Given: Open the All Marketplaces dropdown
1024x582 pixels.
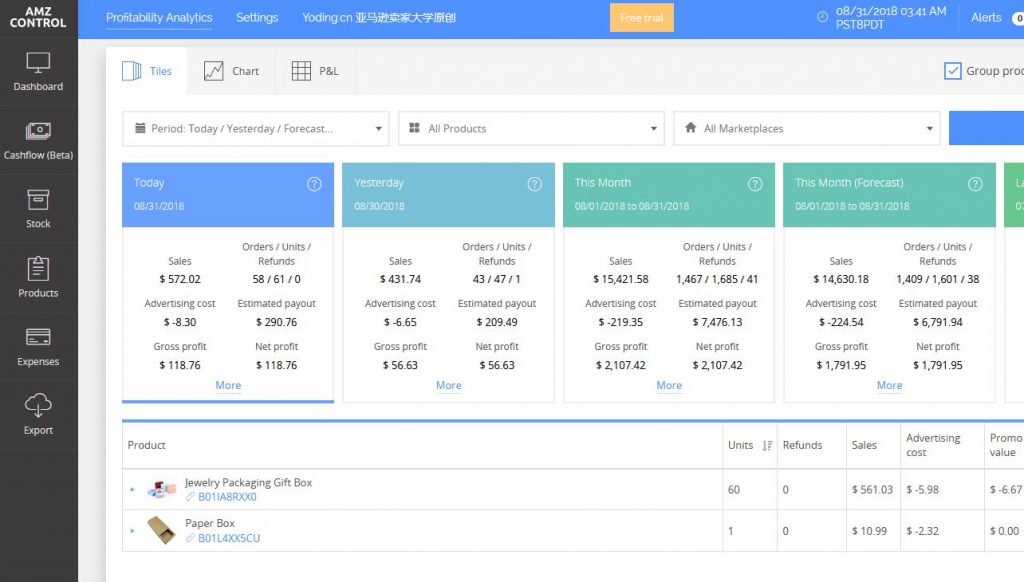Looking at the screenshot, I should [806, 129].
